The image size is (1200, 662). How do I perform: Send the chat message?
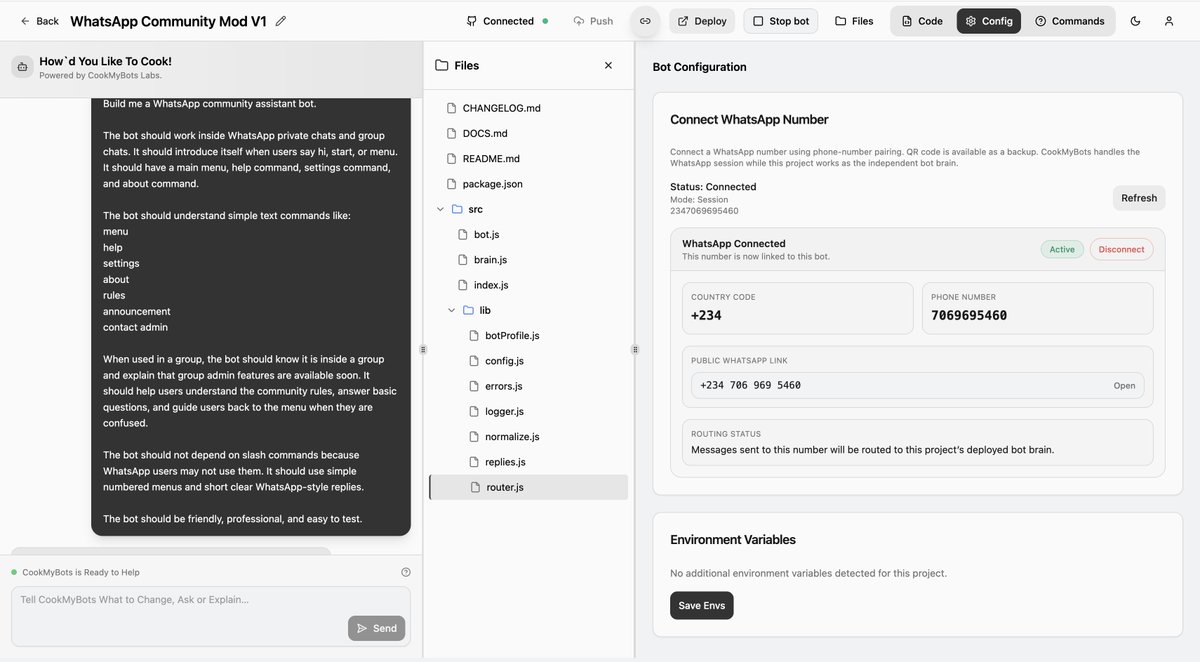coord(376,628)
